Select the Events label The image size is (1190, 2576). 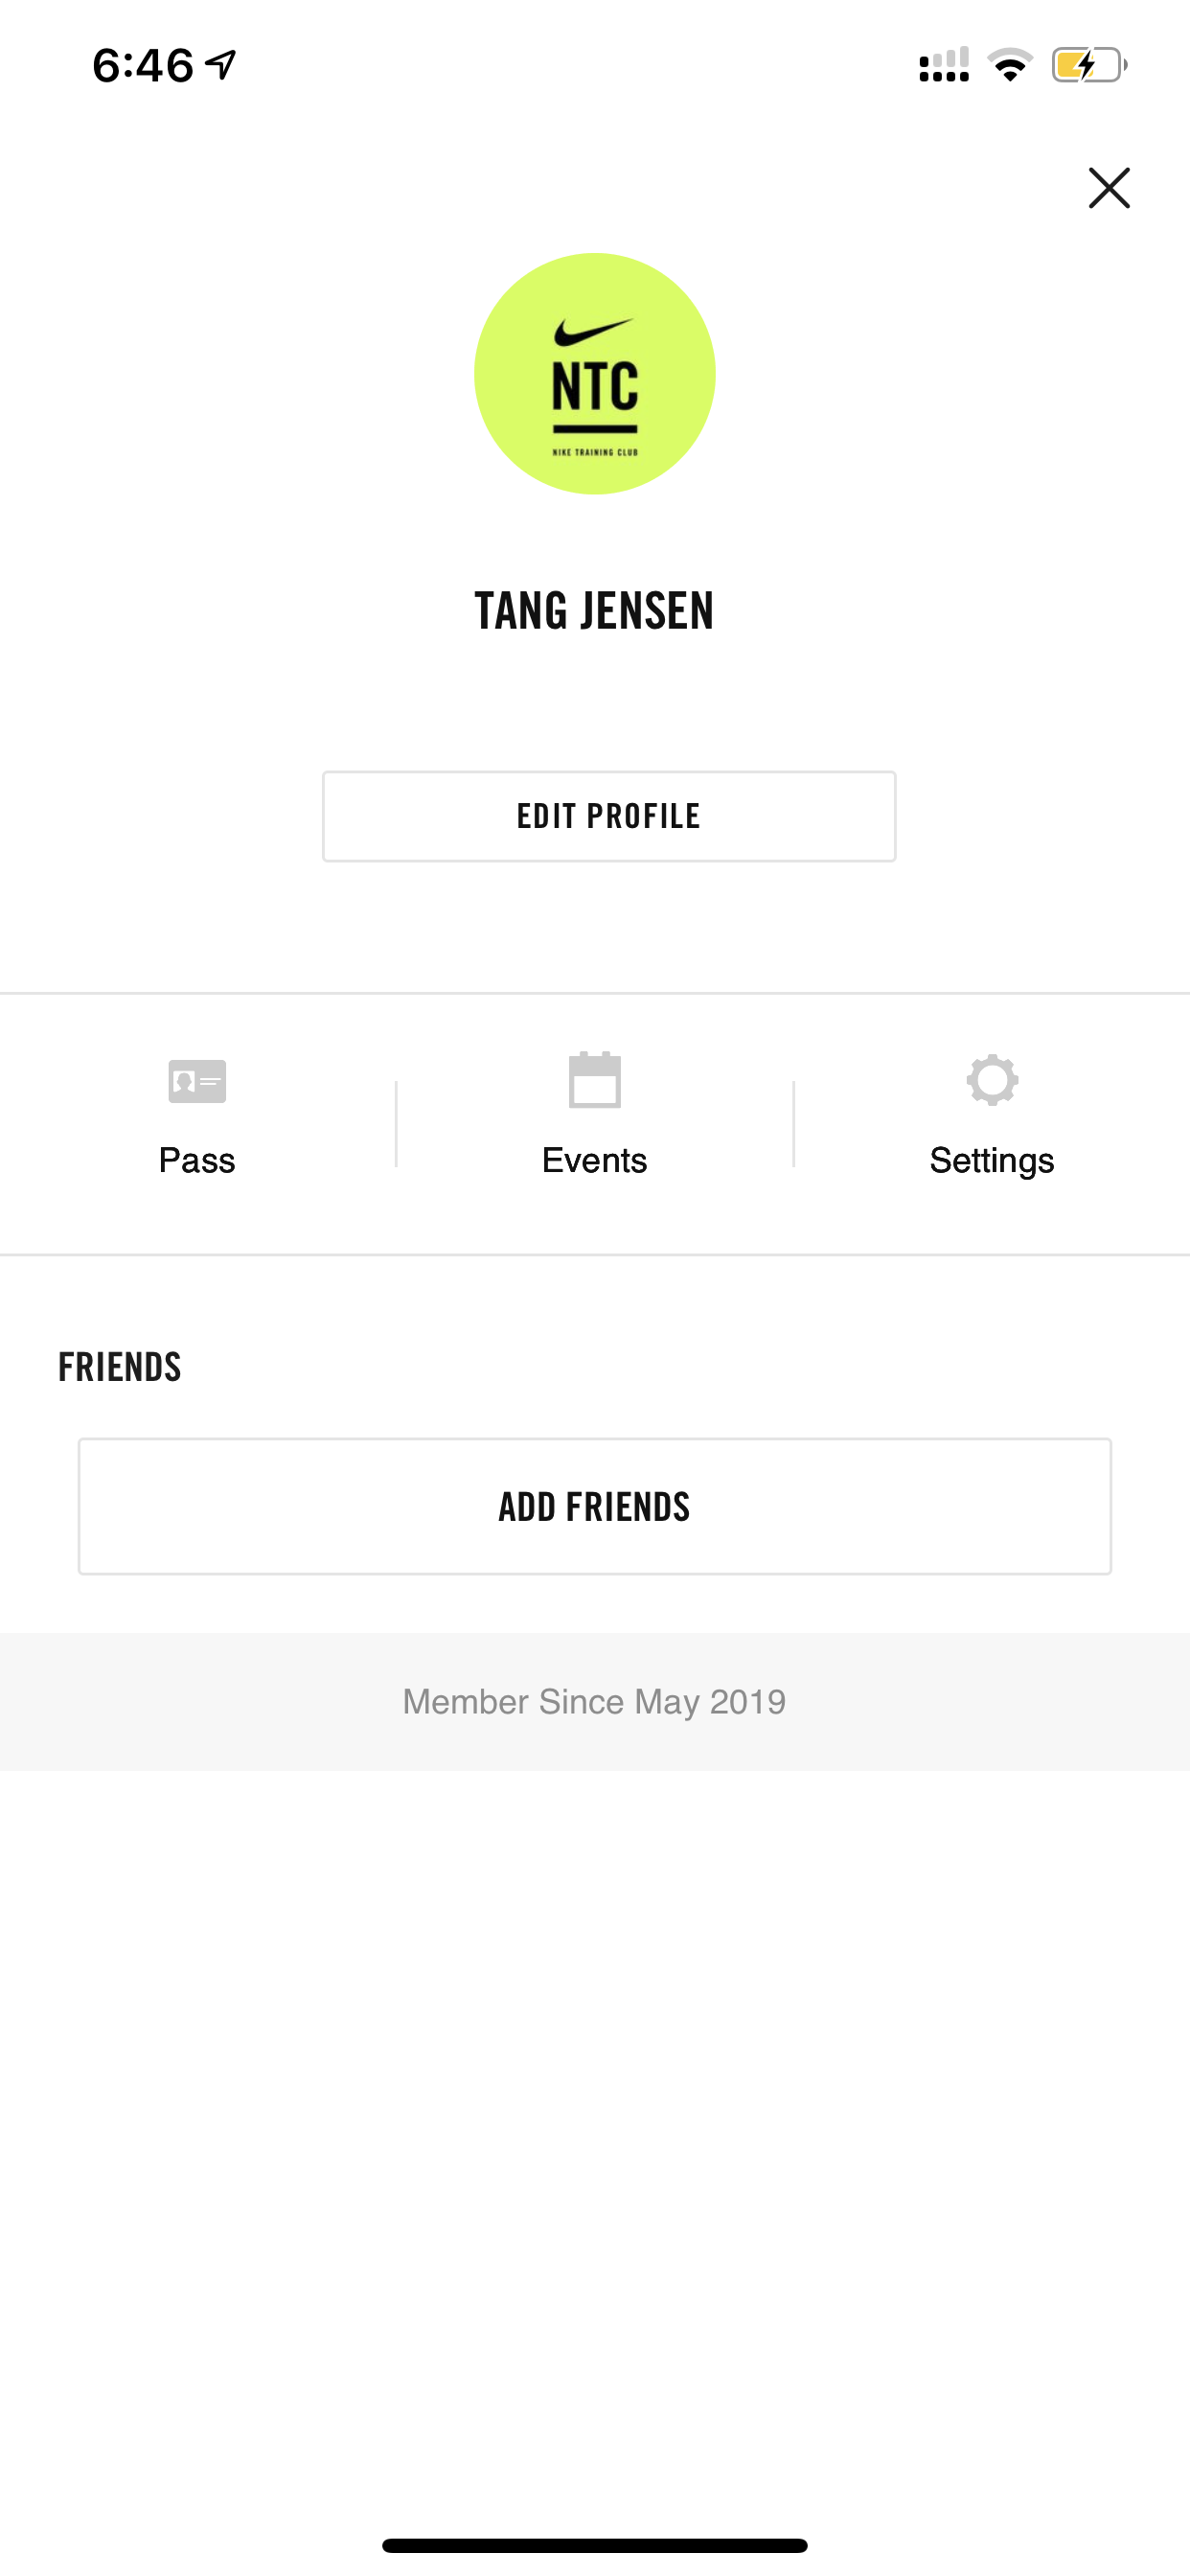click(595, 1160)
